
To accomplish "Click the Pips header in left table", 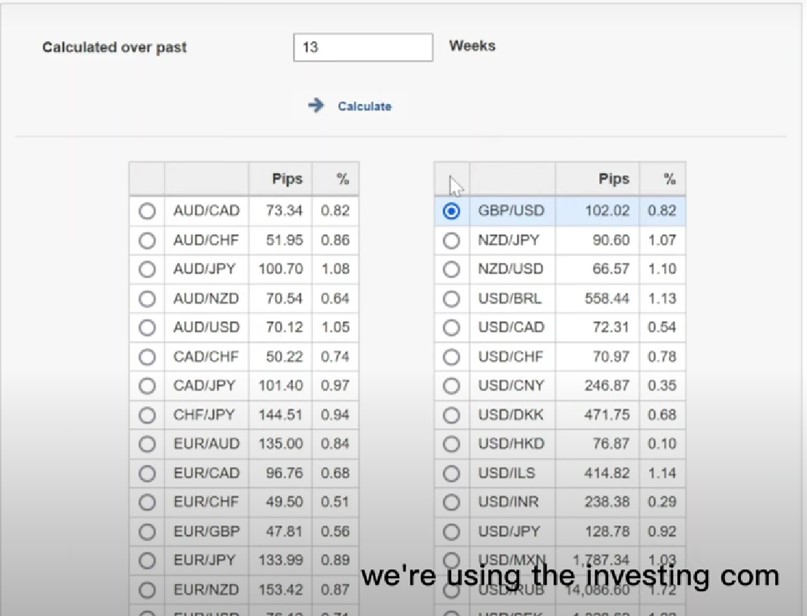I will point(287,179).
